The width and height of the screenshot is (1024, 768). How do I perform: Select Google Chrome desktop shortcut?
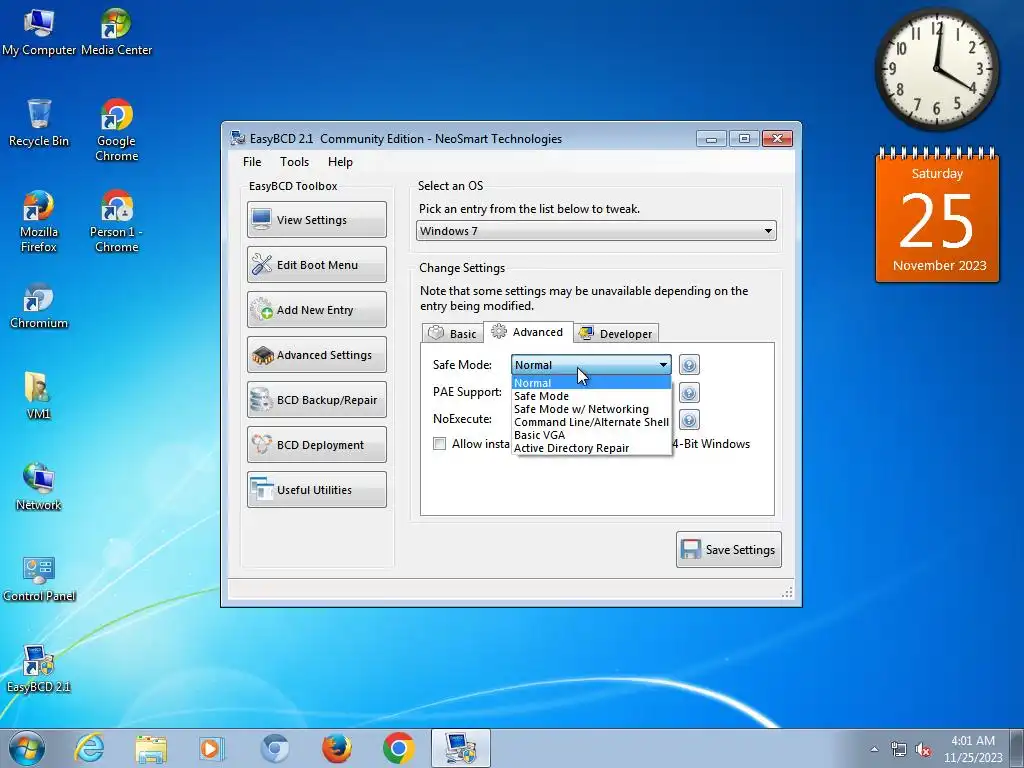(116, 131)
